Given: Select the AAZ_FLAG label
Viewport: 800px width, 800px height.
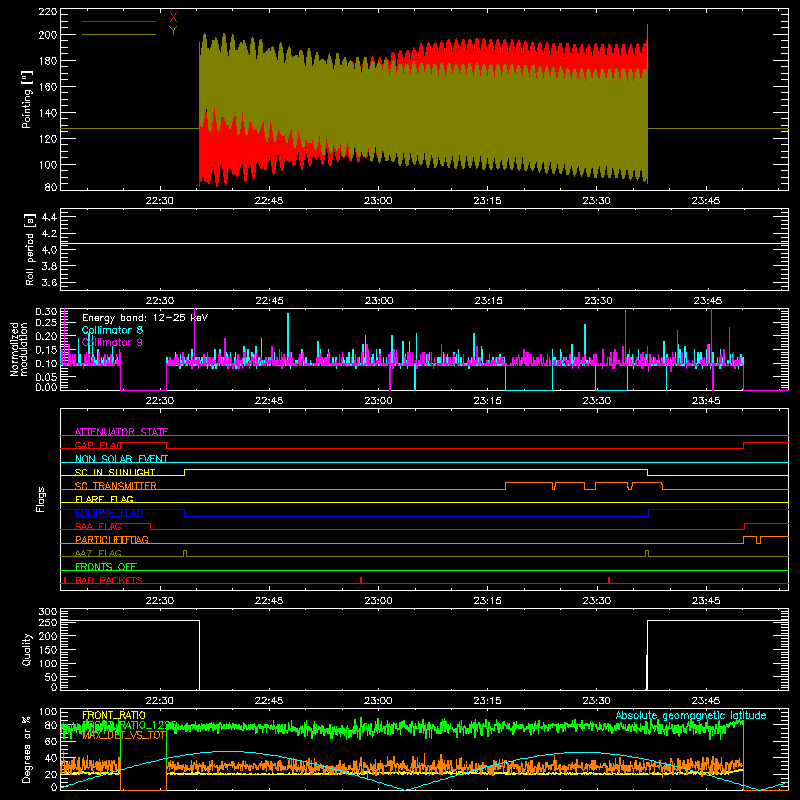Looking at the screenshot, I should tap(98, 553).
